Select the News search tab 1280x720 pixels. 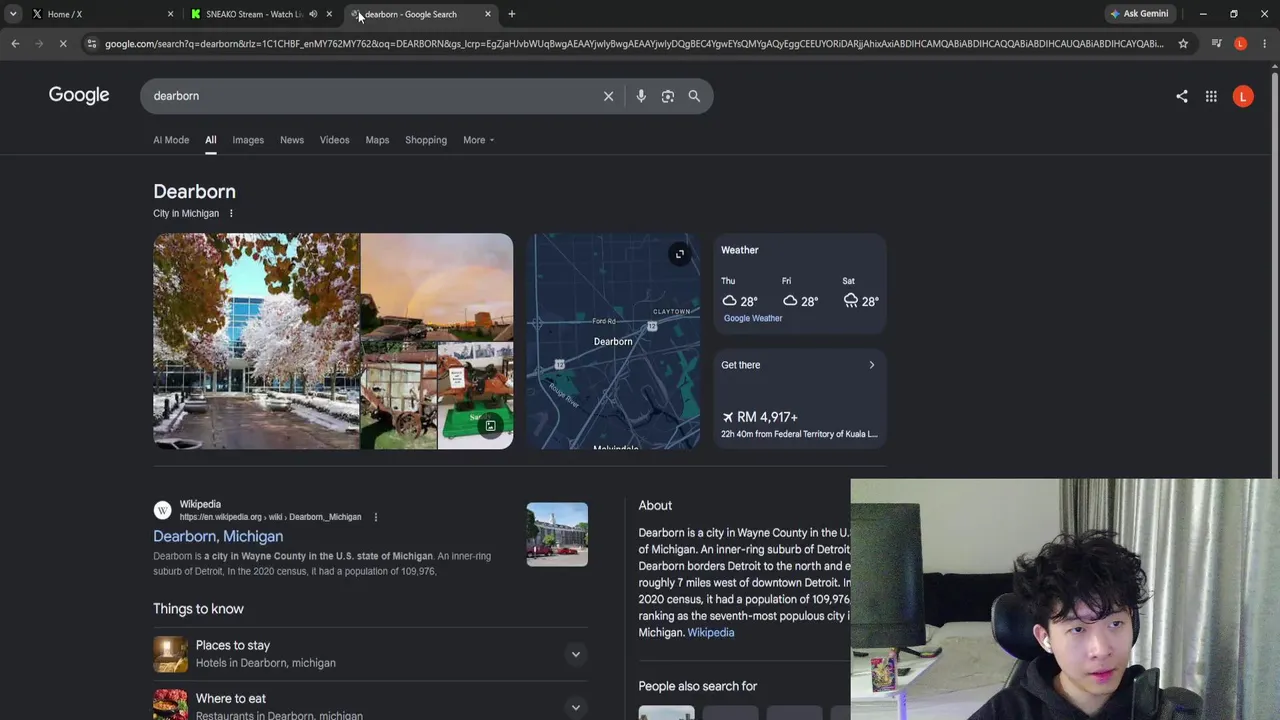coord(292,140)
